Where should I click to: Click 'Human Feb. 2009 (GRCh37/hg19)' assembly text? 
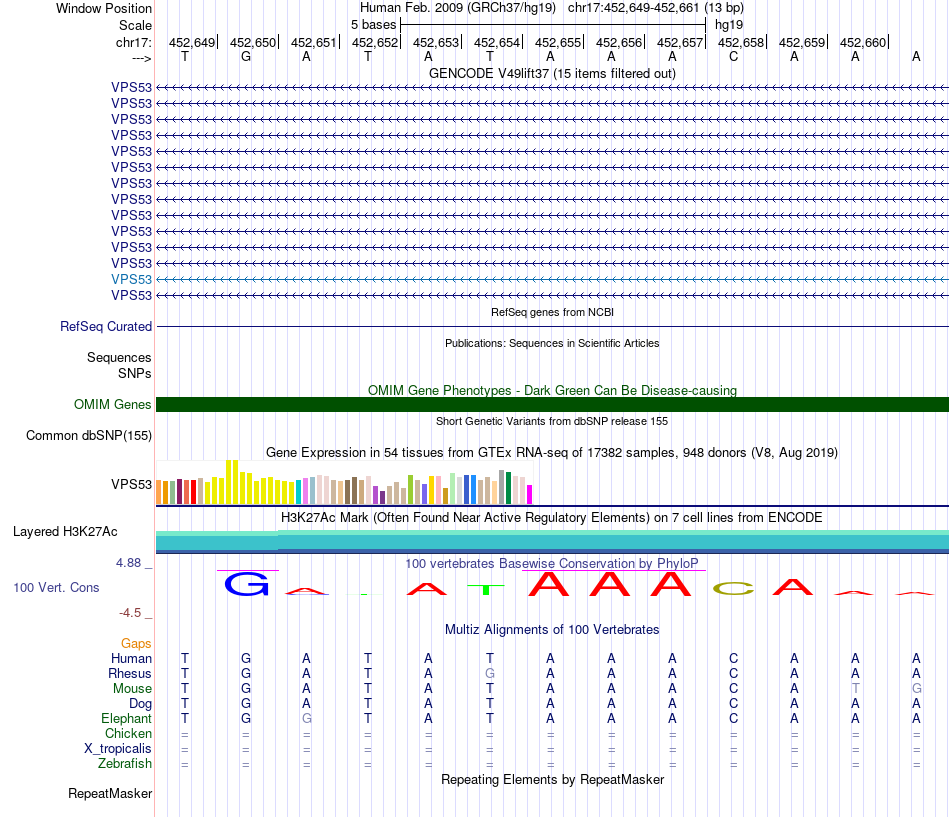click(458, 8)
